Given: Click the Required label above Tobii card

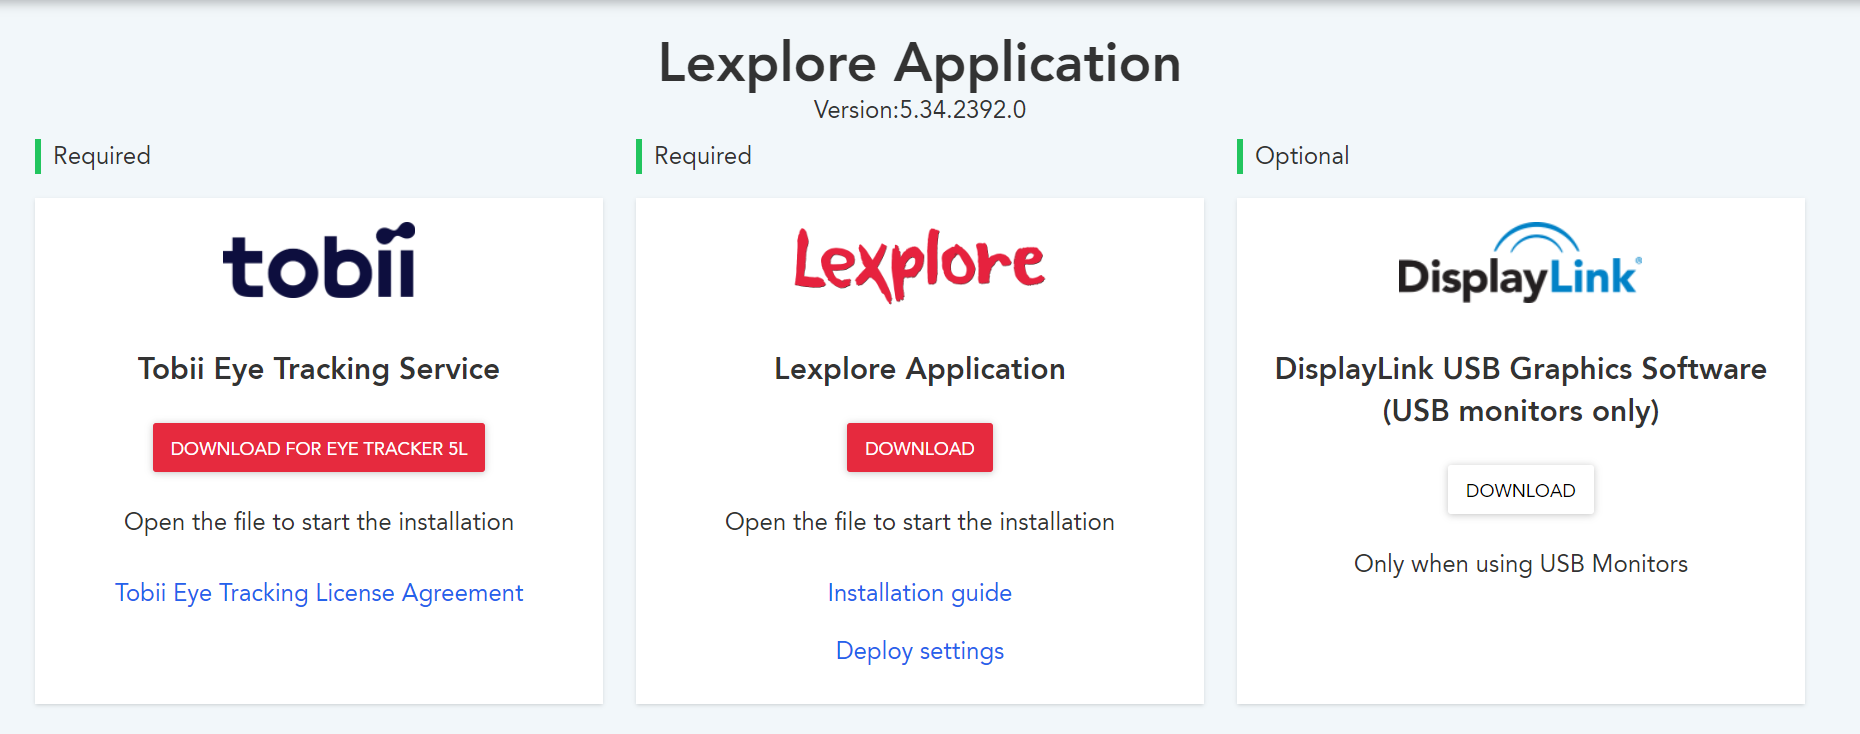Looking at the screenshot, I should [x=102, y=156].
